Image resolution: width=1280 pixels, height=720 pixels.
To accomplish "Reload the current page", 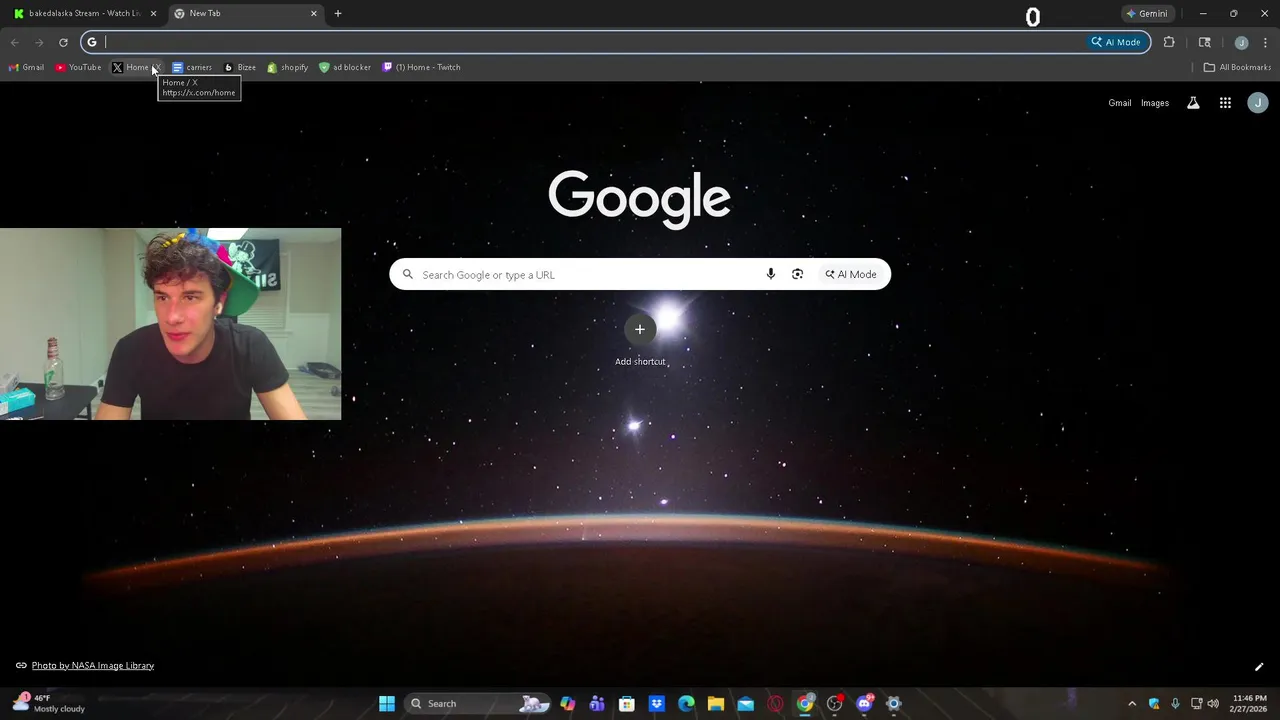I will (63, 42).
